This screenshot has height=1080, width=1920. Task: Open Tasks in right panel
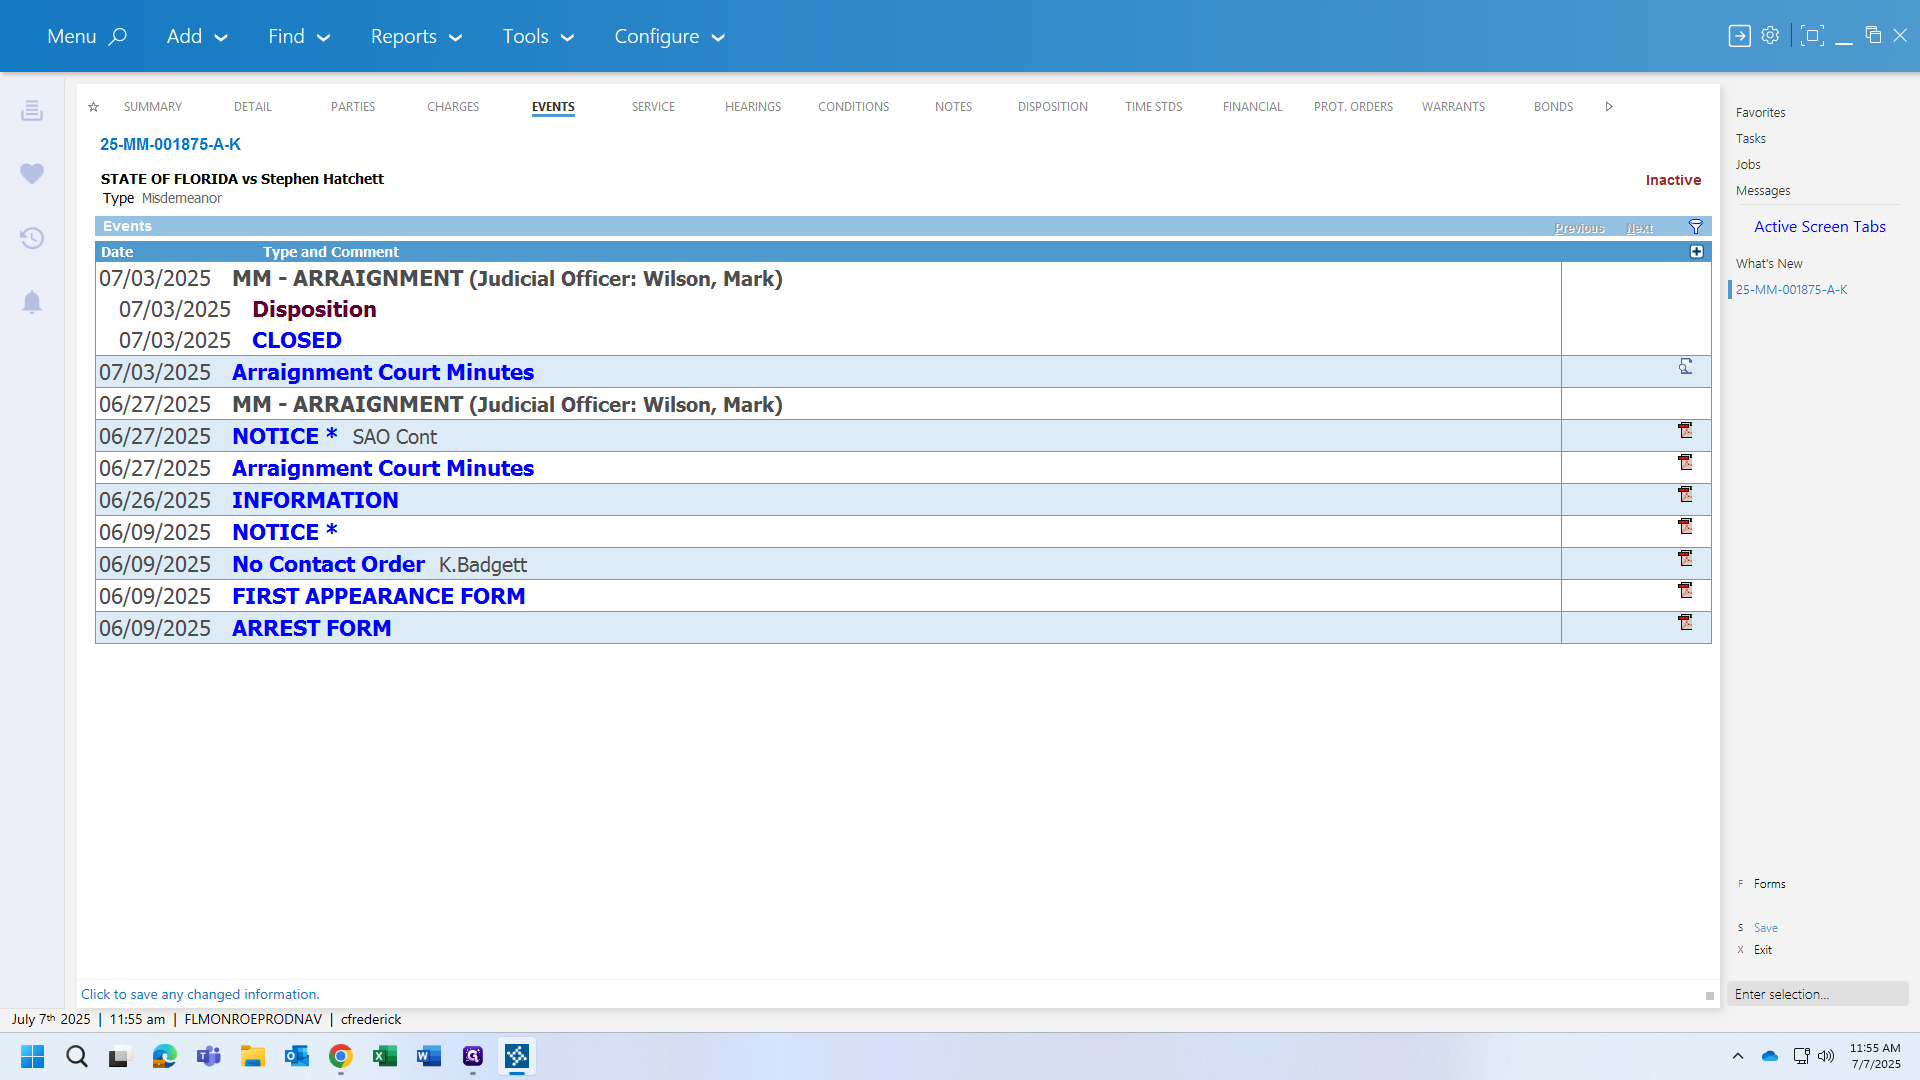(x=1750, y=139)
